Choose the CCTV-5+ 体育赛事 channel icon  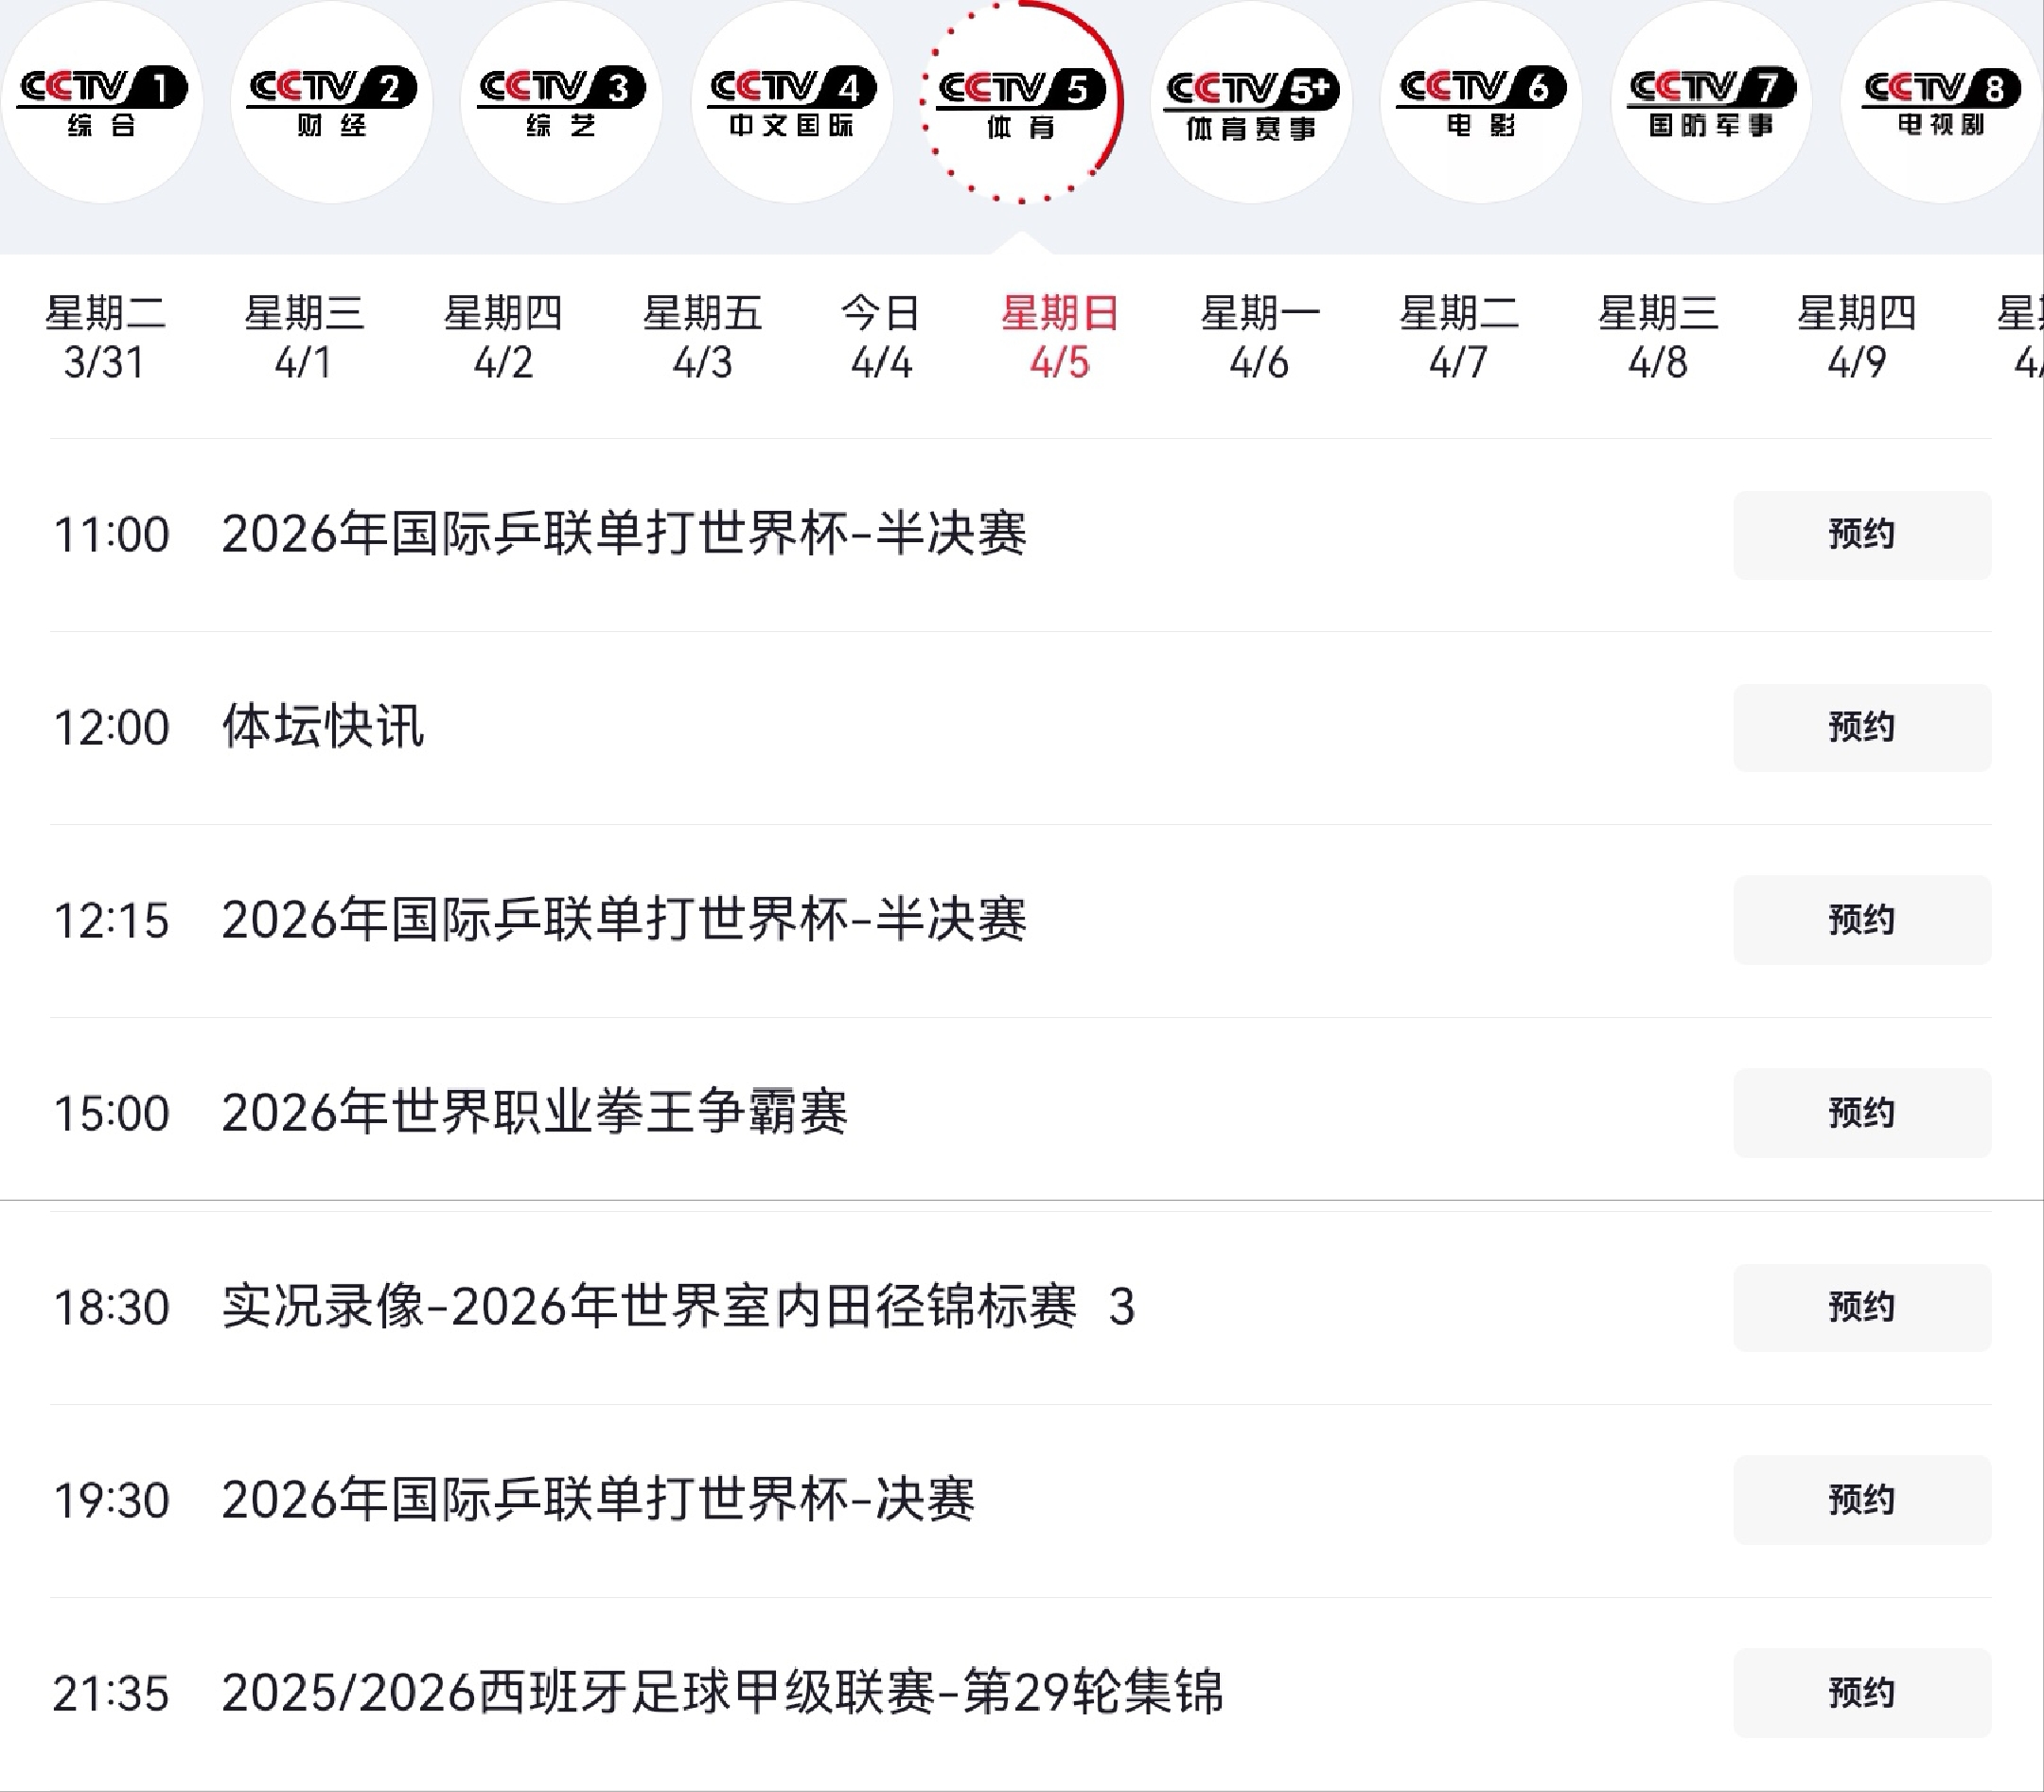(x=1252, y=101)
